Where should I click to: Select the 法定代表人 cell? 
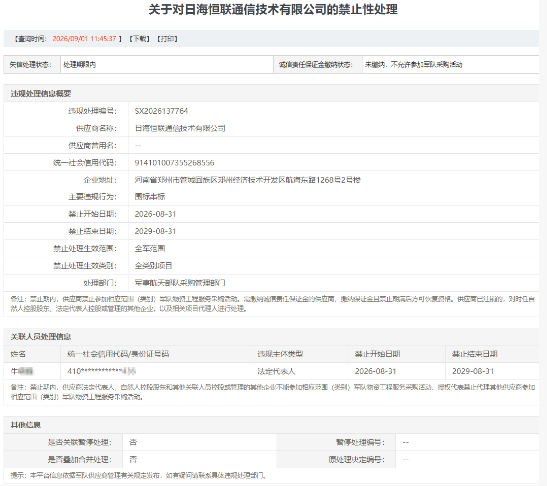tap(276, 371)
